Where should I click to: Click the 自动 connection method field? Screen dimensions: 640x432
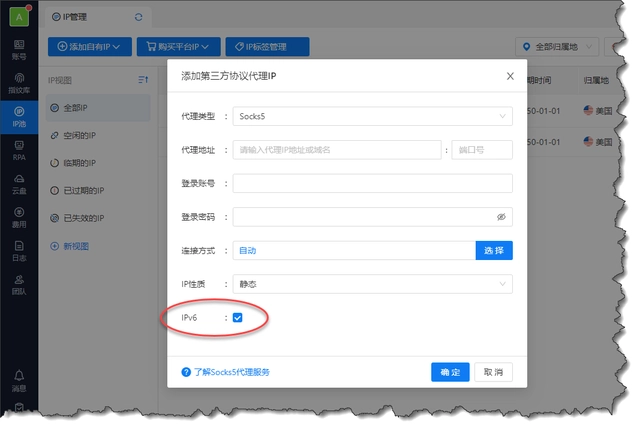click(x=354, y=250)
